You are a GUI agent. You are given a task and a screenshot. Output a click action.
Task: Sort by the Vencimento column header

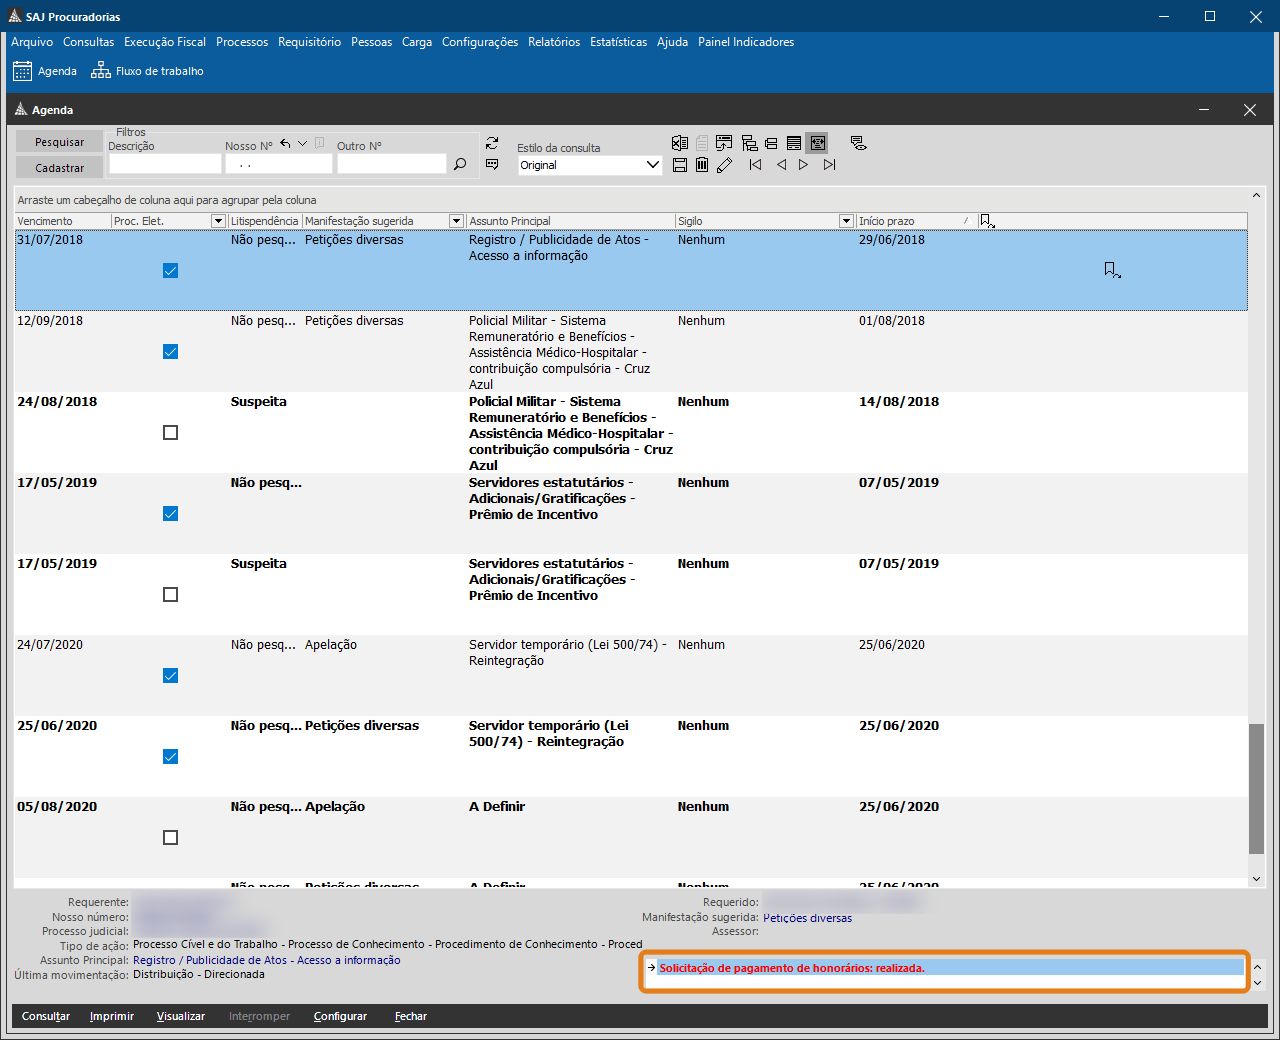(63, 221)
